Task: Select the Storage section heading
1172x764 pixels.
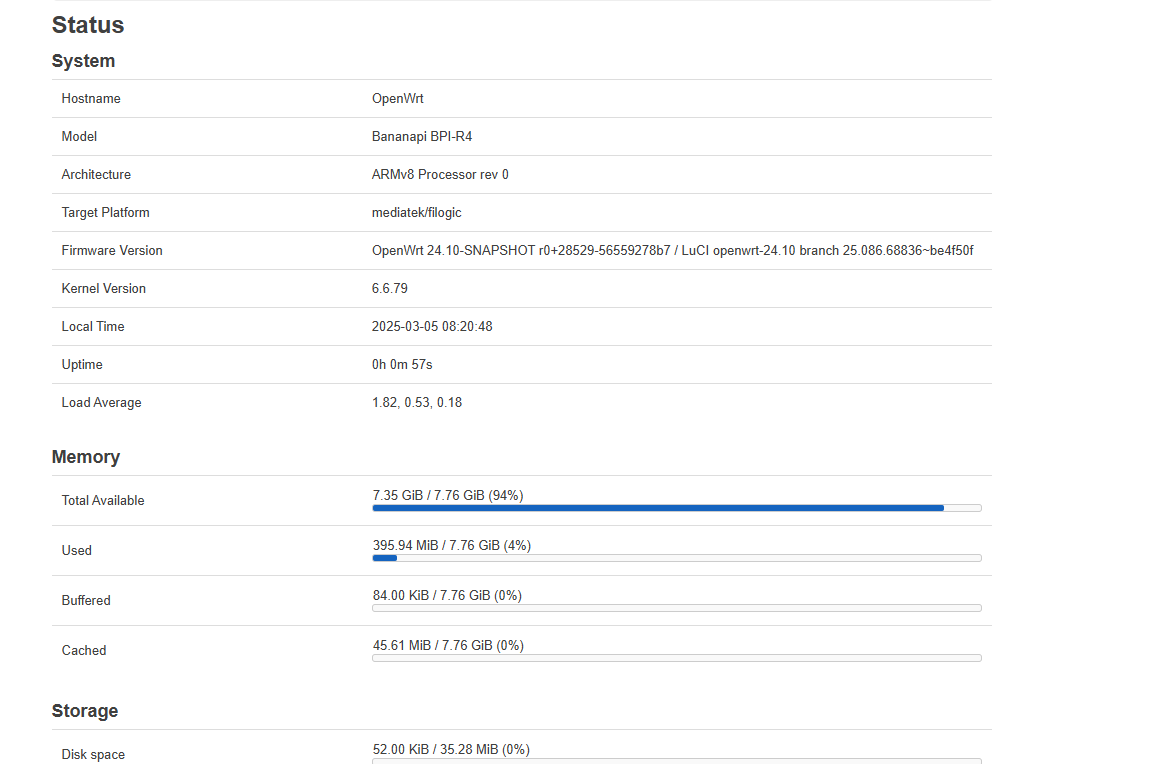Action: pyautogui.click(x=84, y=711)
